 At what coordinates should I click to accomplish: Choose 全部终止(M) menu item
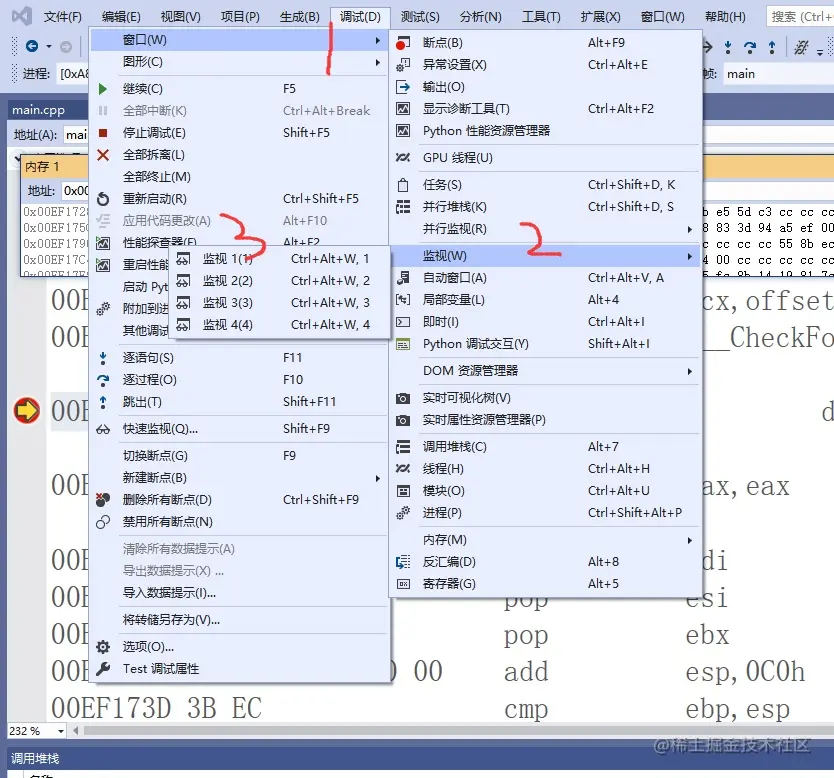click(238, 177)
